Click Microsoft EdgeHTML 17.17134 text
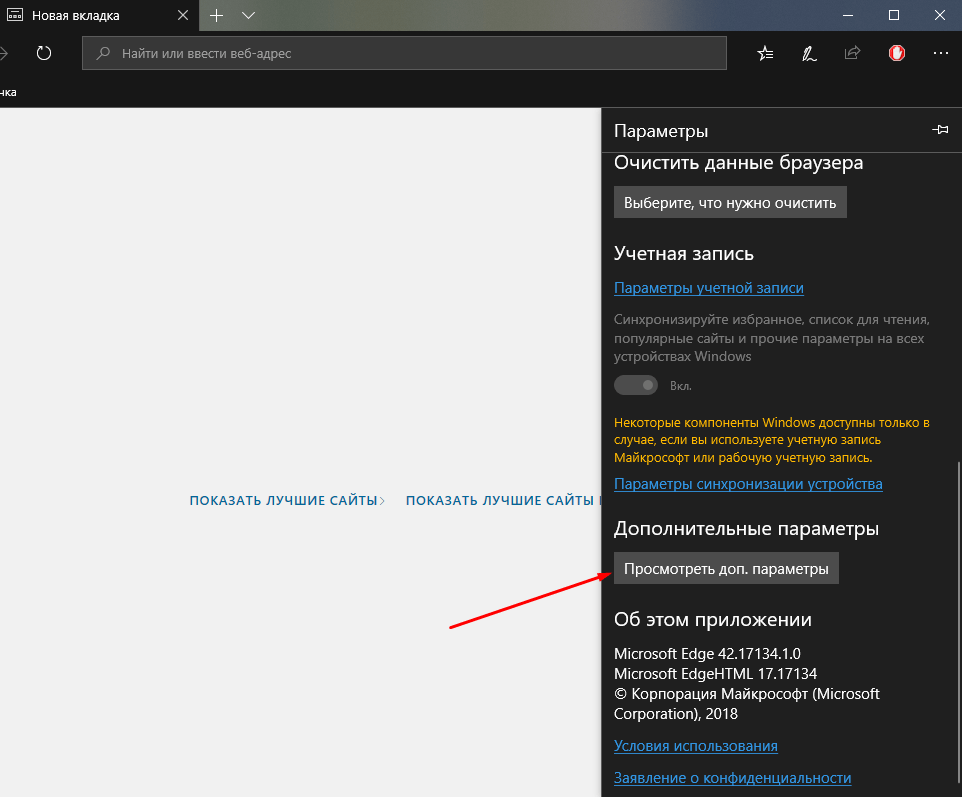The height and width of the screenshot is (797, 962). pyautogui.click(x=715, y=674)
